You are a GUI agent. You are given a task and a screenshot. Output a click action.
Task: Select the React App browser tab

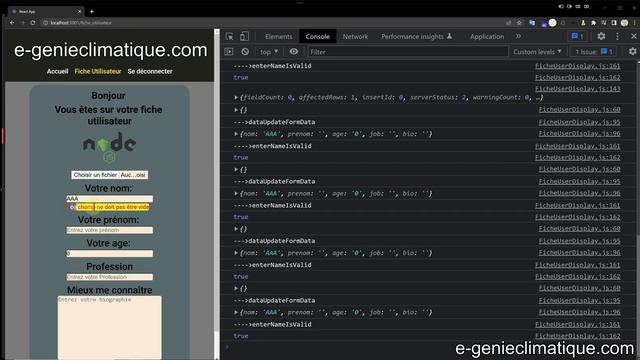pos(45,11)
